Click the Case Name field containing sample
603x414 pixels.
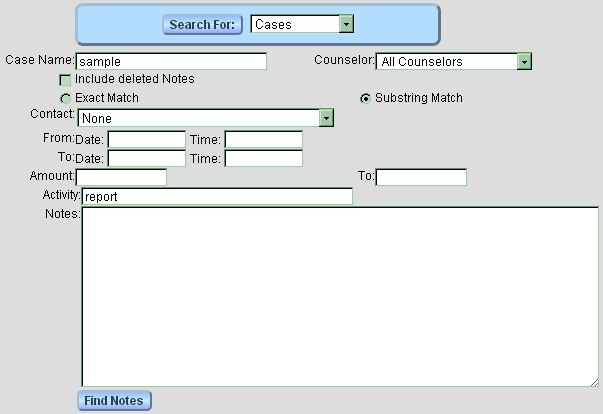tap(171, 61)
